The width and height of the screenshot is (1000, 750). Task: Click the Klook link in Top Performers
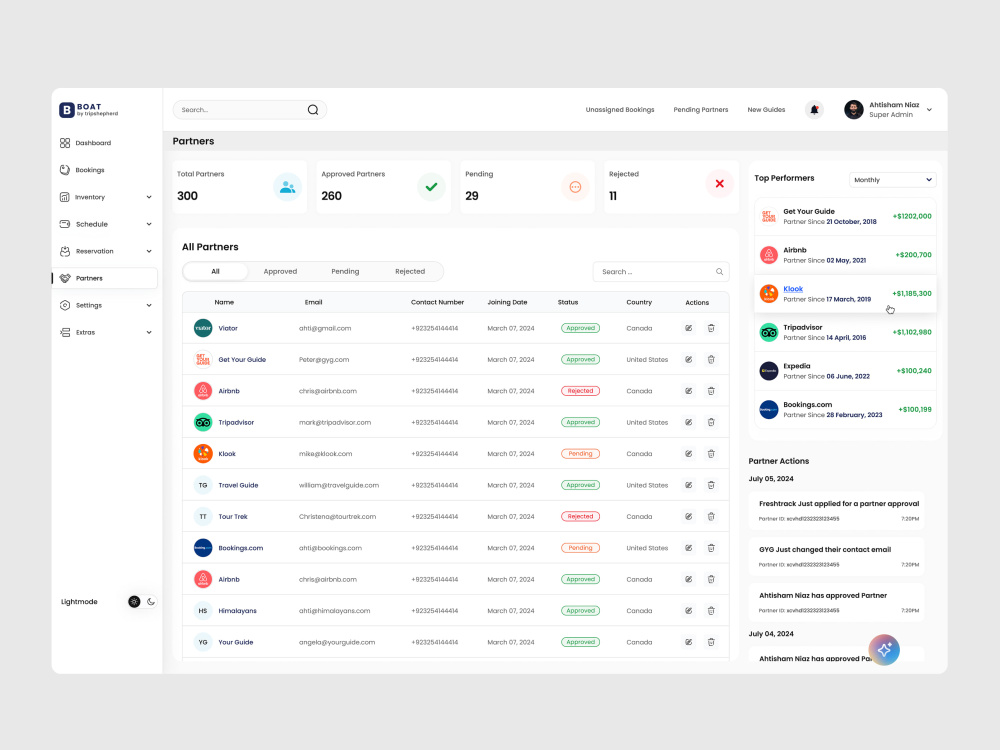(793, 289)
